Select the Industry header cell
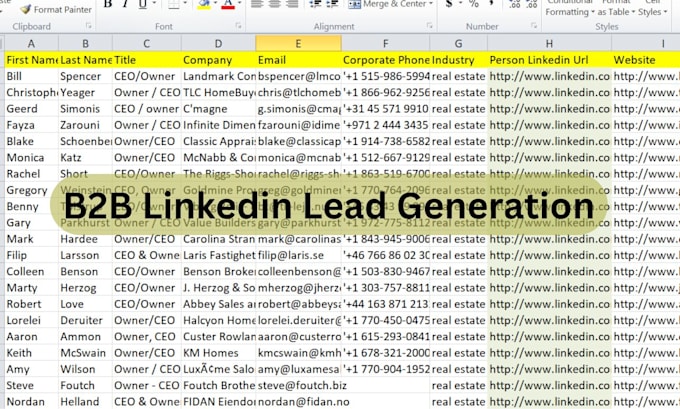 (x=458, y=60)
